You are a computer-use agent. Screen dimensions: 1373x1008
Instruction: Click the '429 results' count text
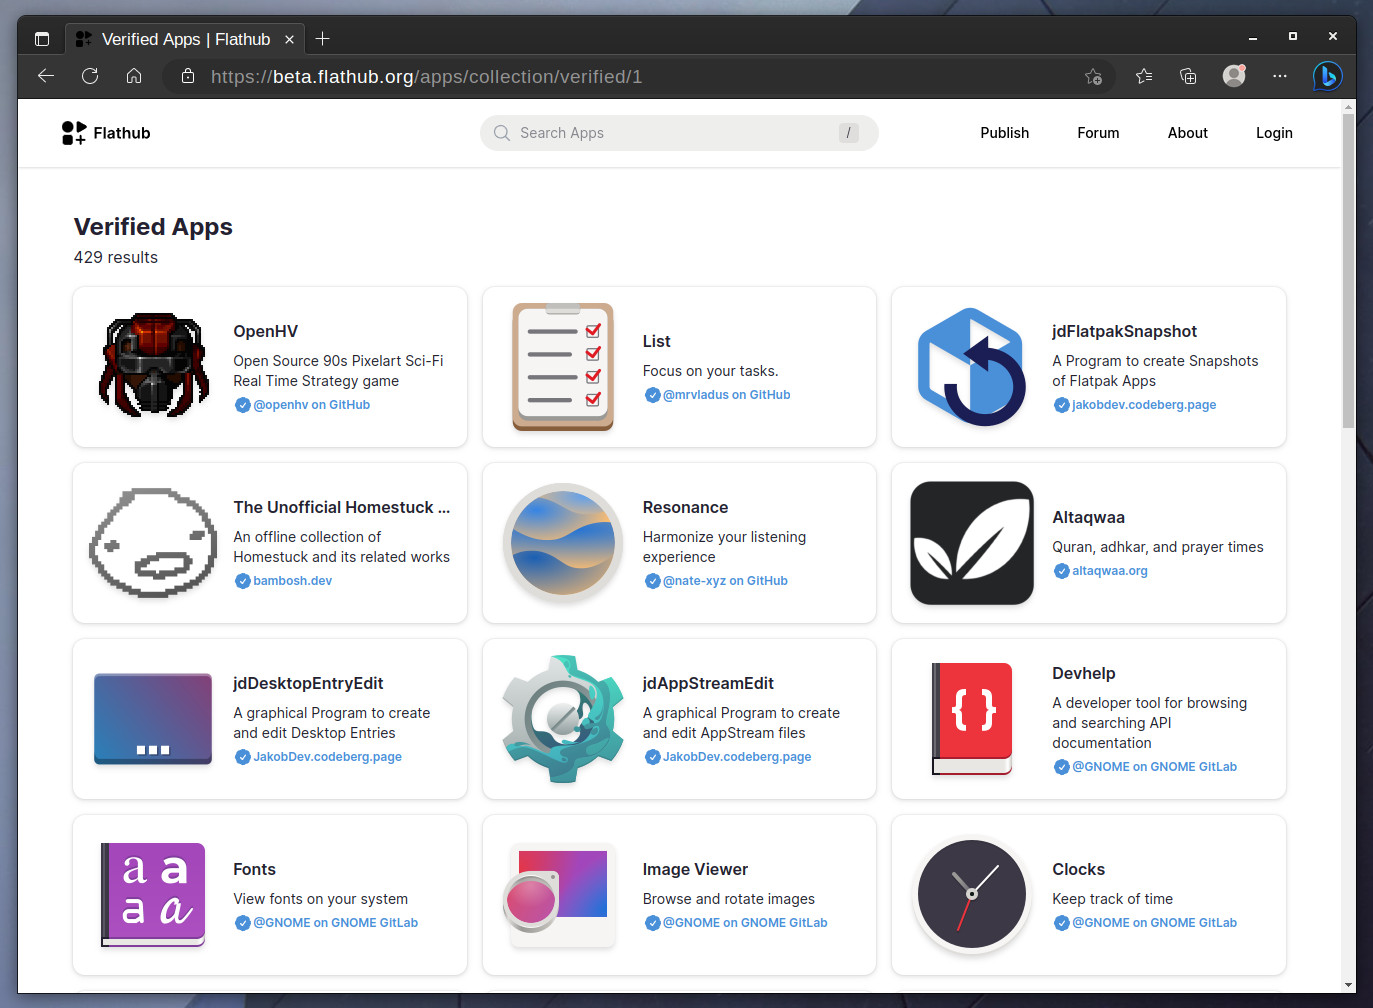(116, 258)
